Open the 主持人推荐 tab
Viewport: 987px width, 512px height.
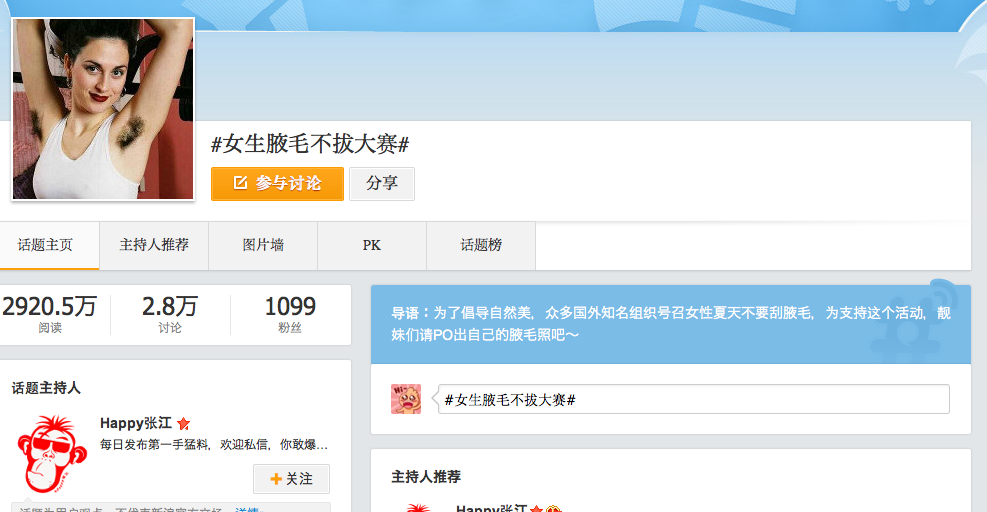coord(154,245)
